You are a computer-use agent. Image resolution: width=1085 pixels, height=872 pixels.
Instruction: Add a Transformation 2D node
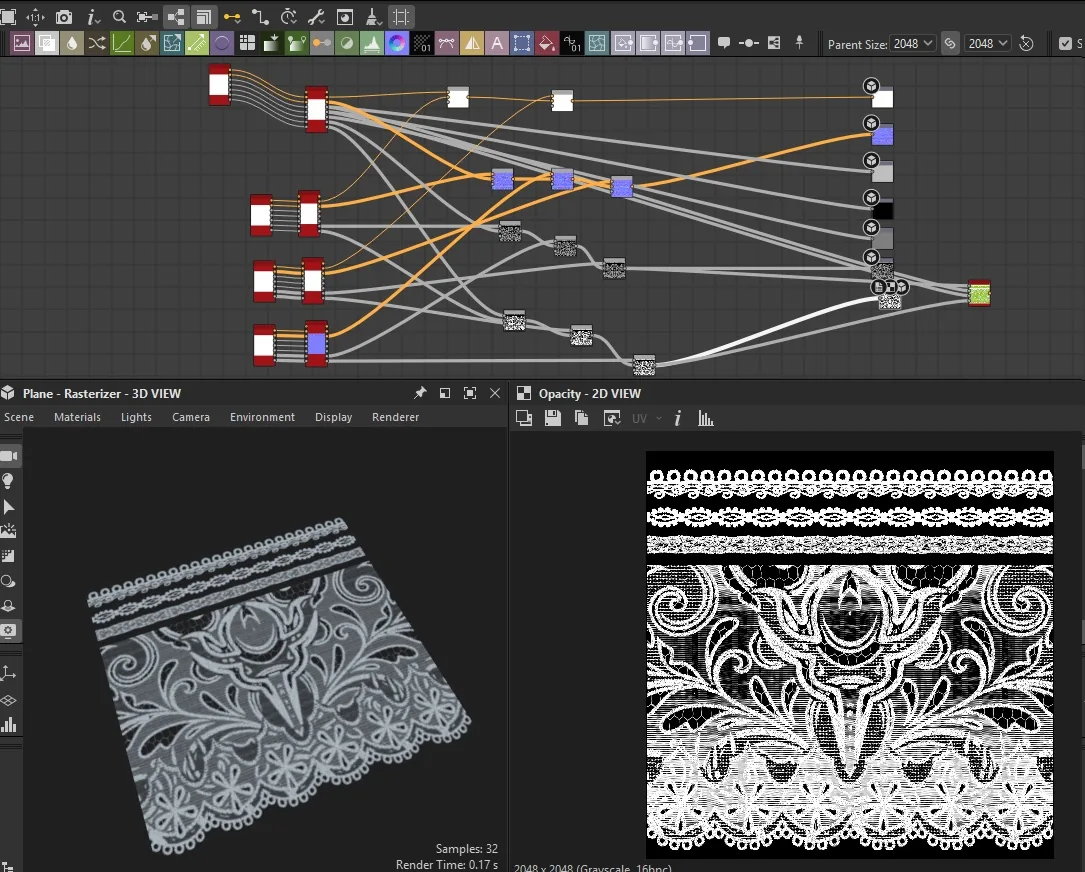pyautogui.click(x=522, y=43)
